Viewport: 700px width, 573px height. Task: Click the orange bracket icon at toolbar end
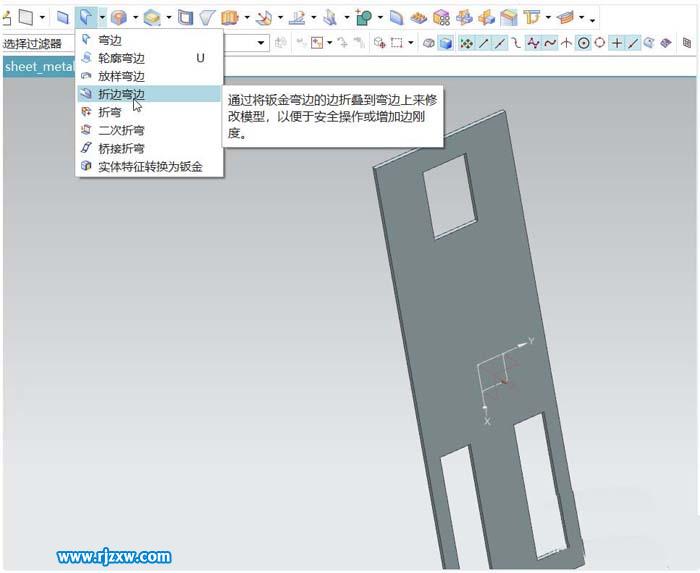coord(565,18)
